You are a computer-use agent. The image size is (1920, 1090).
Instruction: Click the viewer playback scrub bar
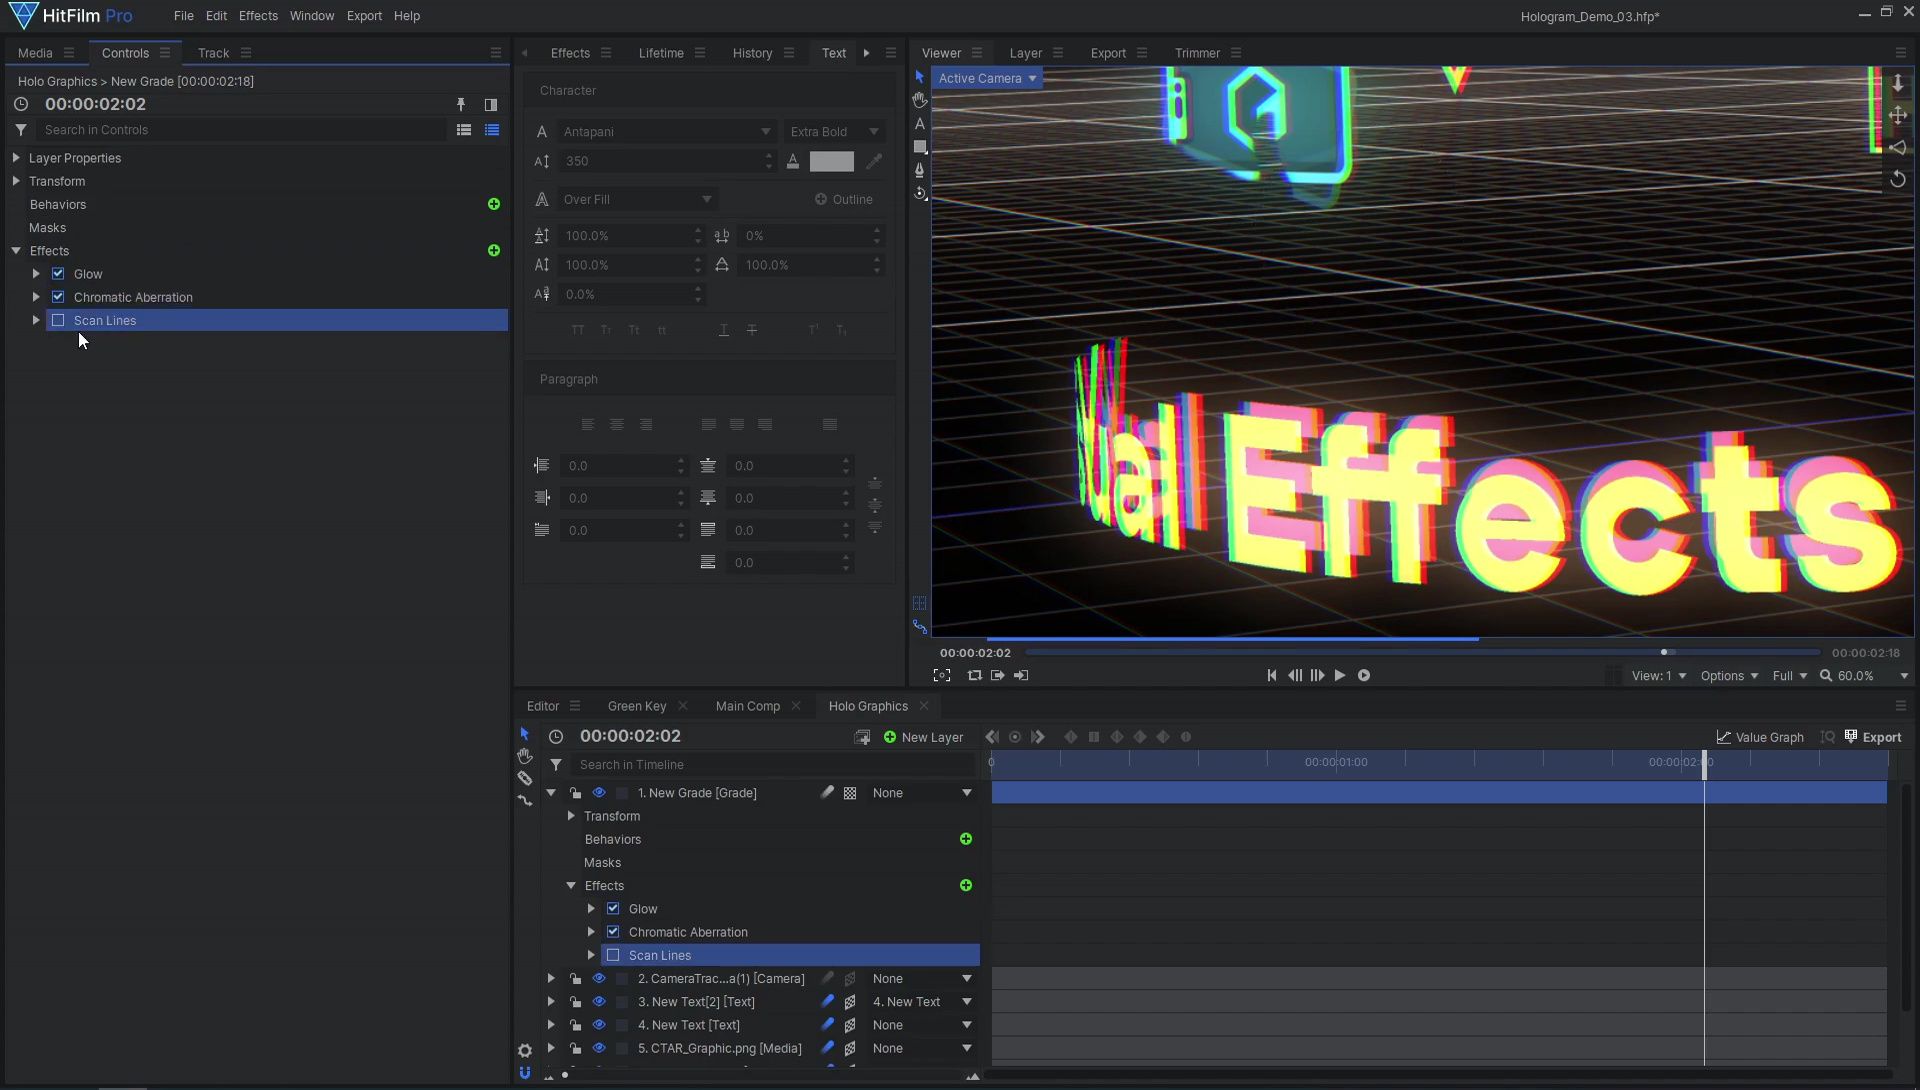(x=1421, y=653)
